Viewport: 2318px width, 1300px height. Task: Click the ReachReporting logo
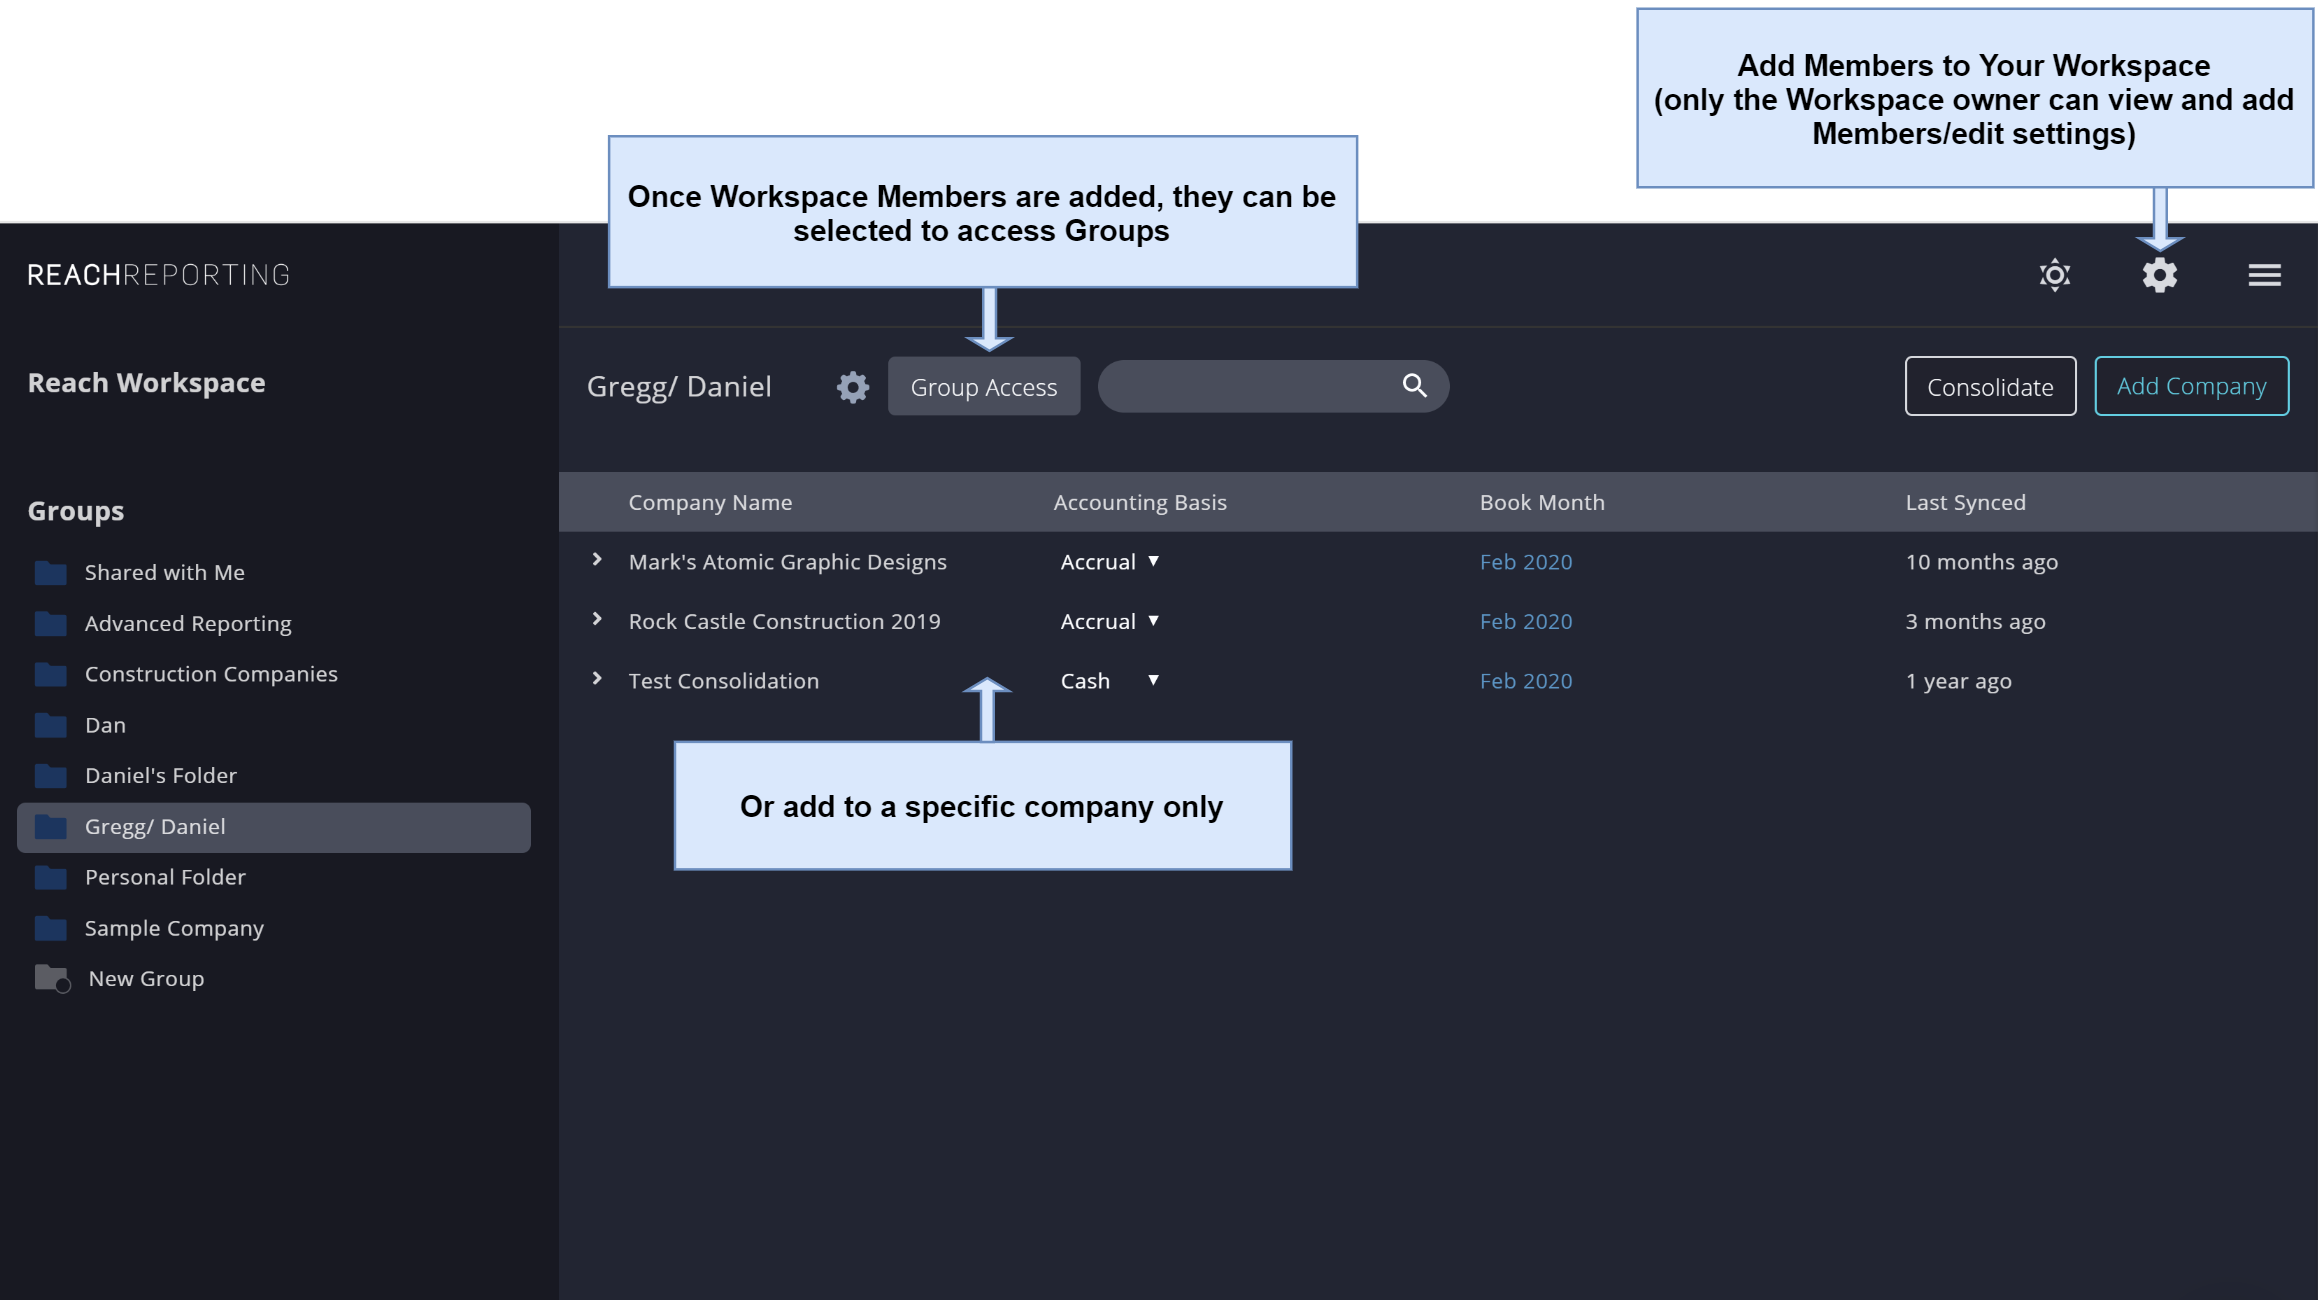point(158,275)
